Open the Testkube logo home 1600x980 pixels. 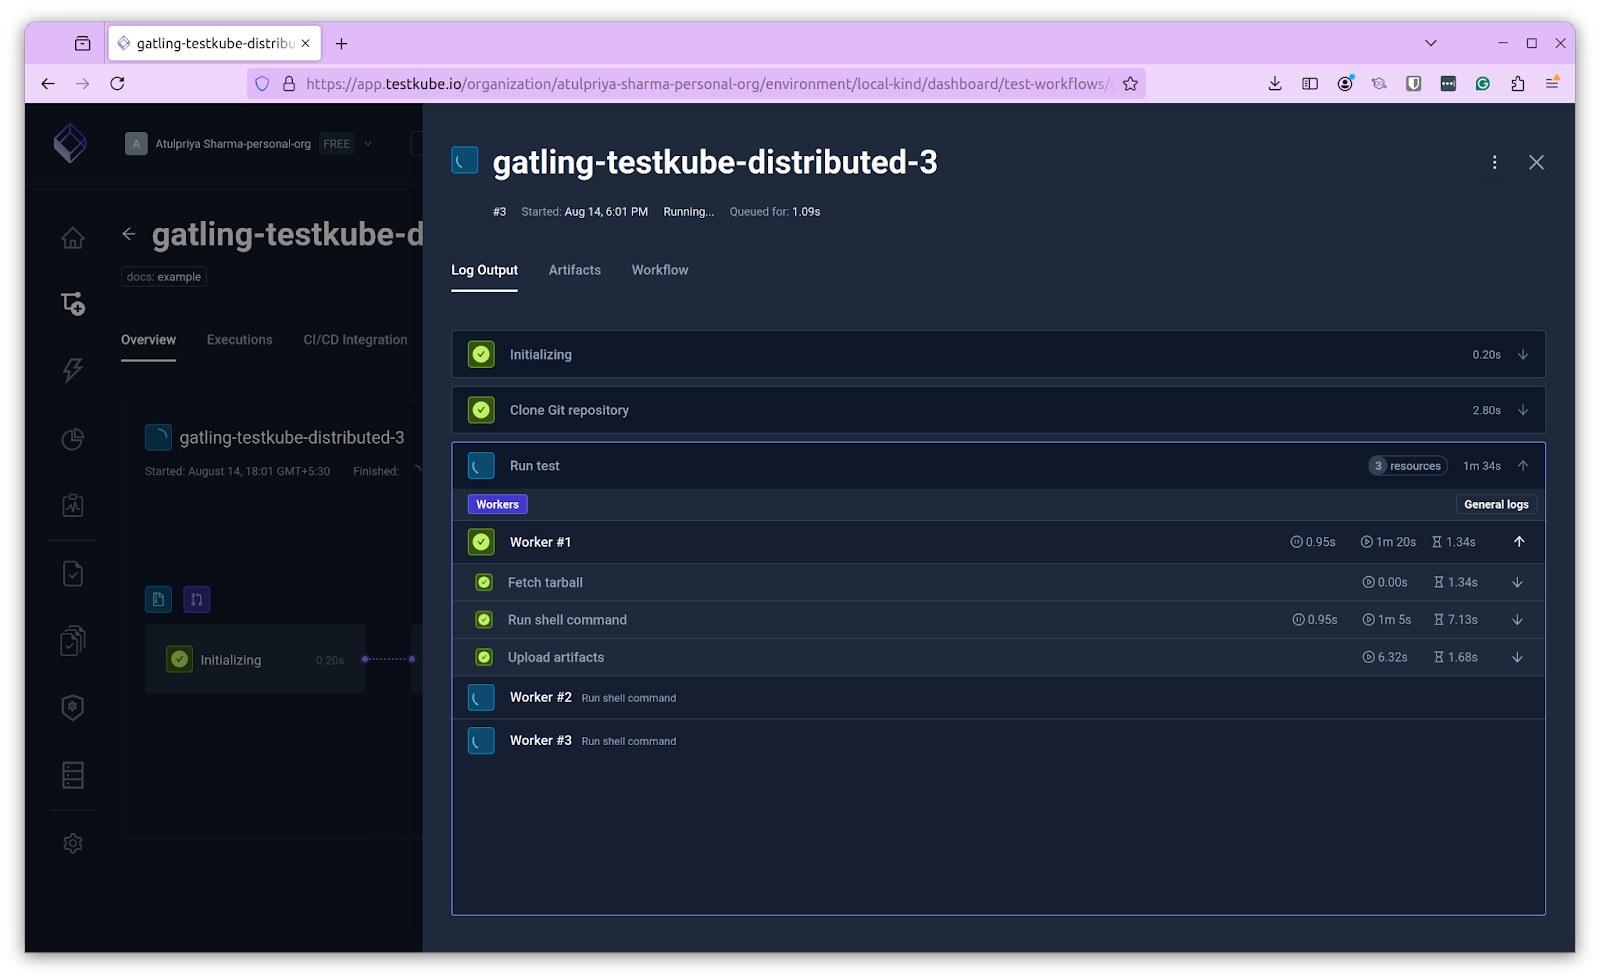coord(70,143)
